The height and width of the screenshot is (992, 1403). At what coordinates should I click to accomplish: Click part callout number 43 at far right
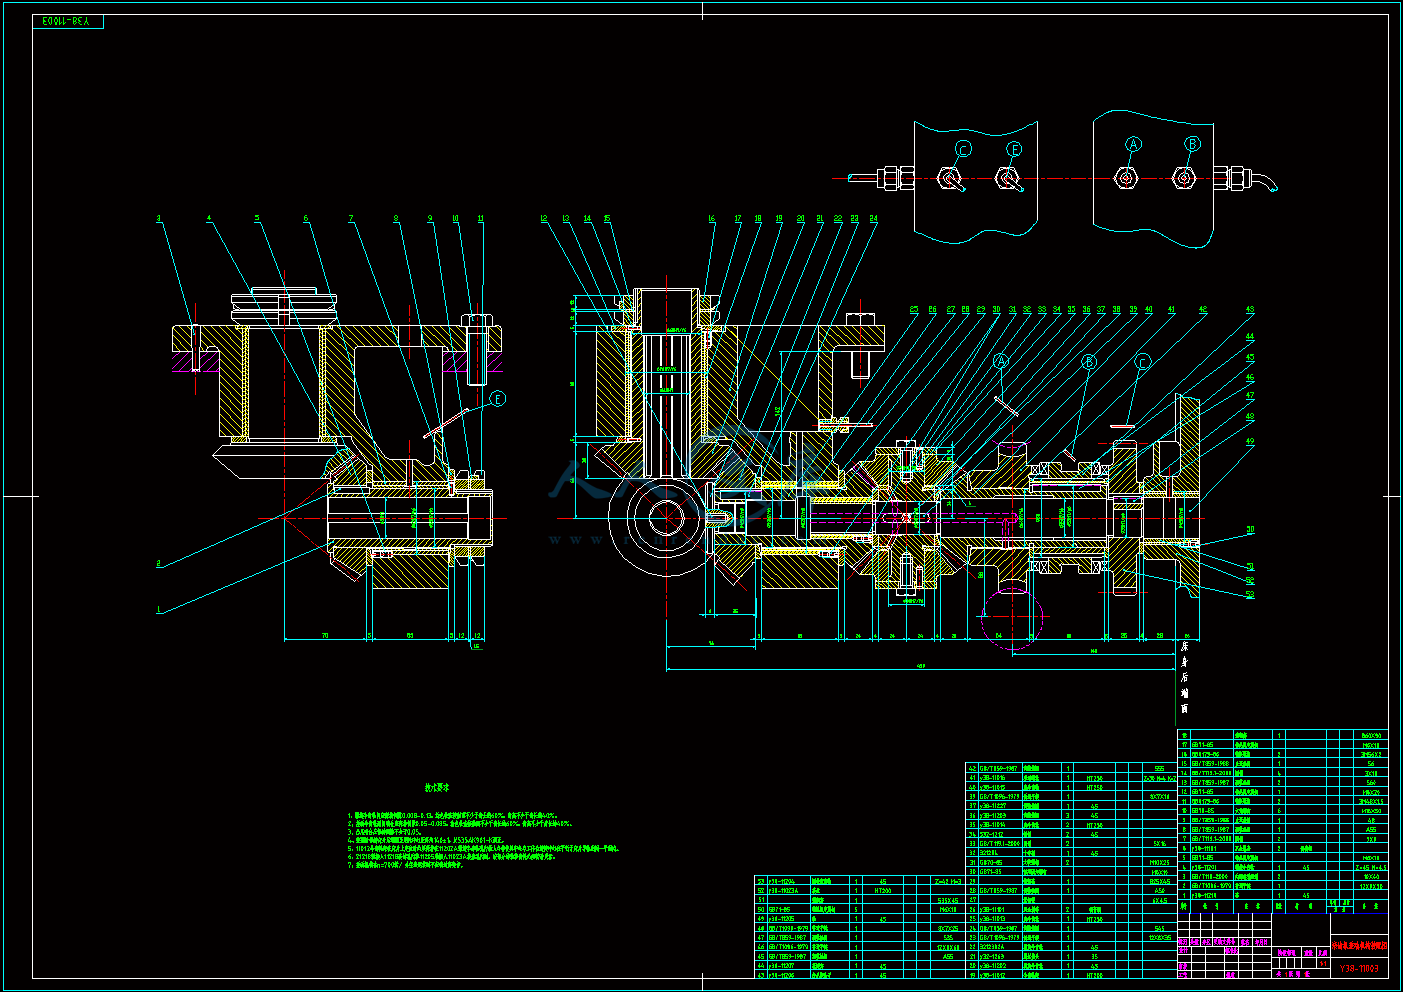pyautogui.click(x=1250, y=310)
